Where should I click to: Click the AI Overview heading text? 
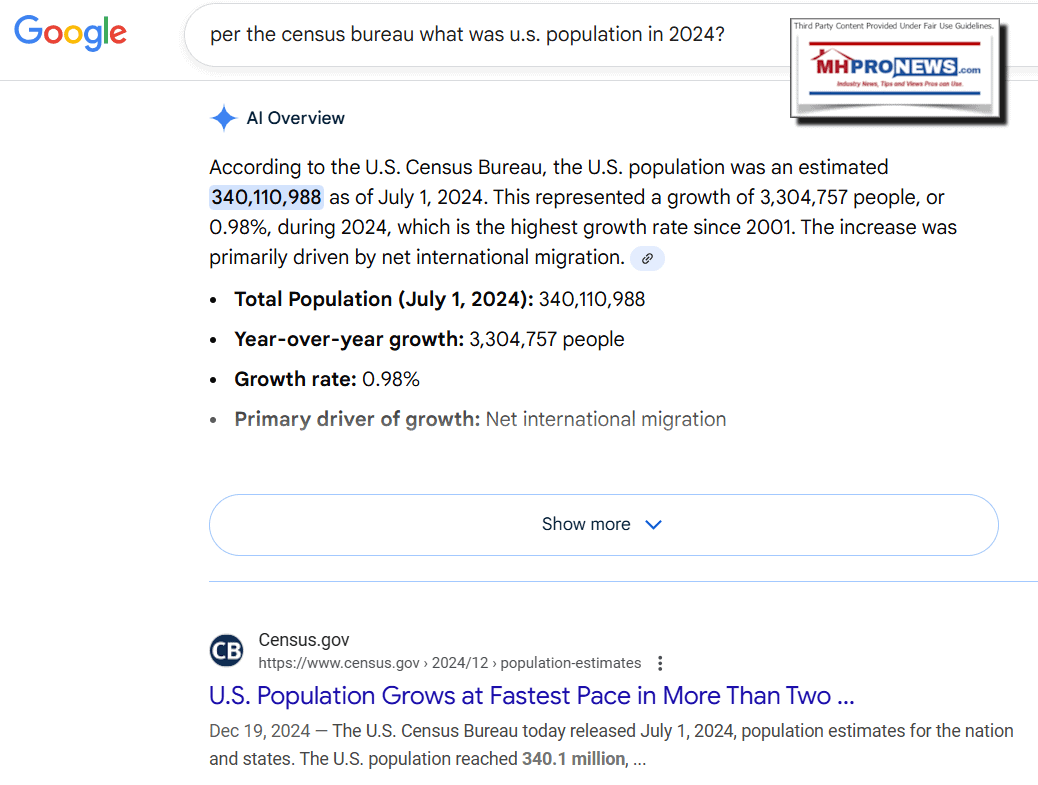tap(295, 118)
